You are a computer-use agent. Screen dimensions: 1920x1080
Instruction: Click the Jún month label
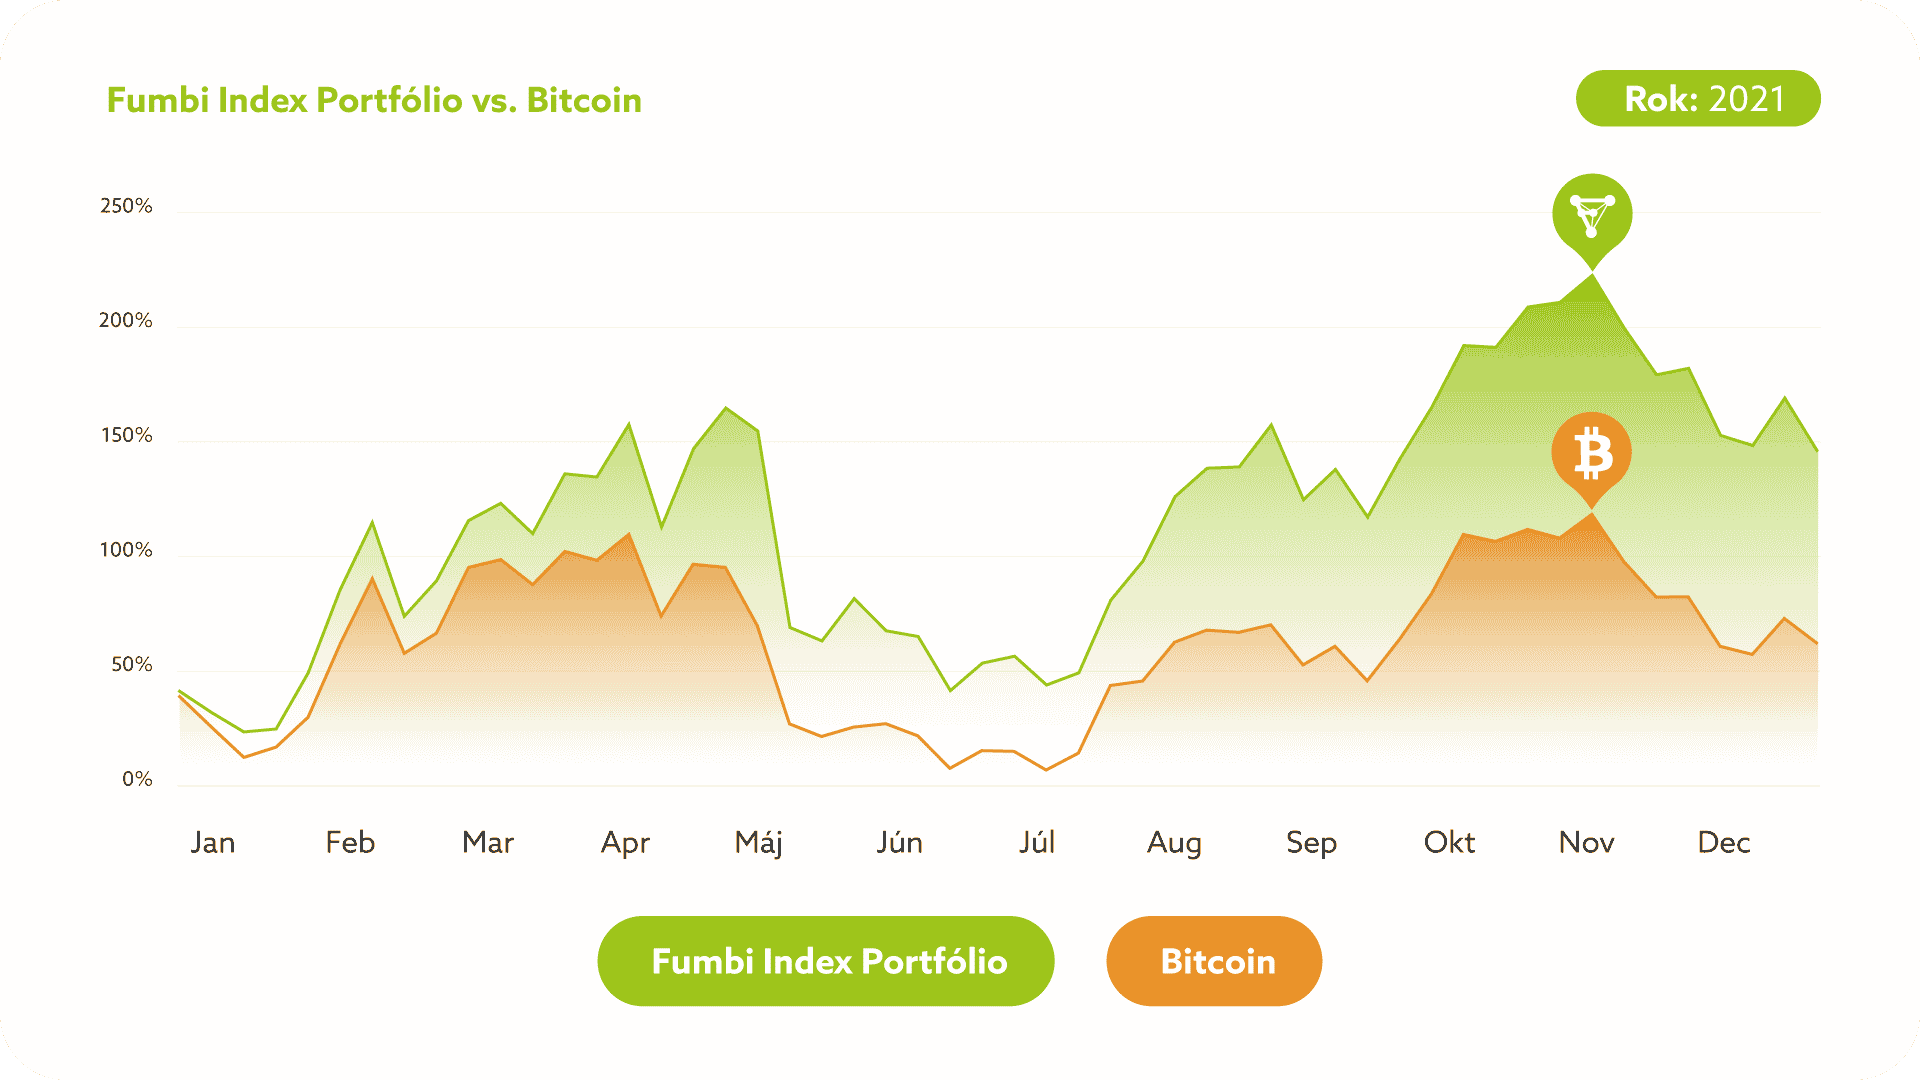pyautogui.click(x=899, y=842)
